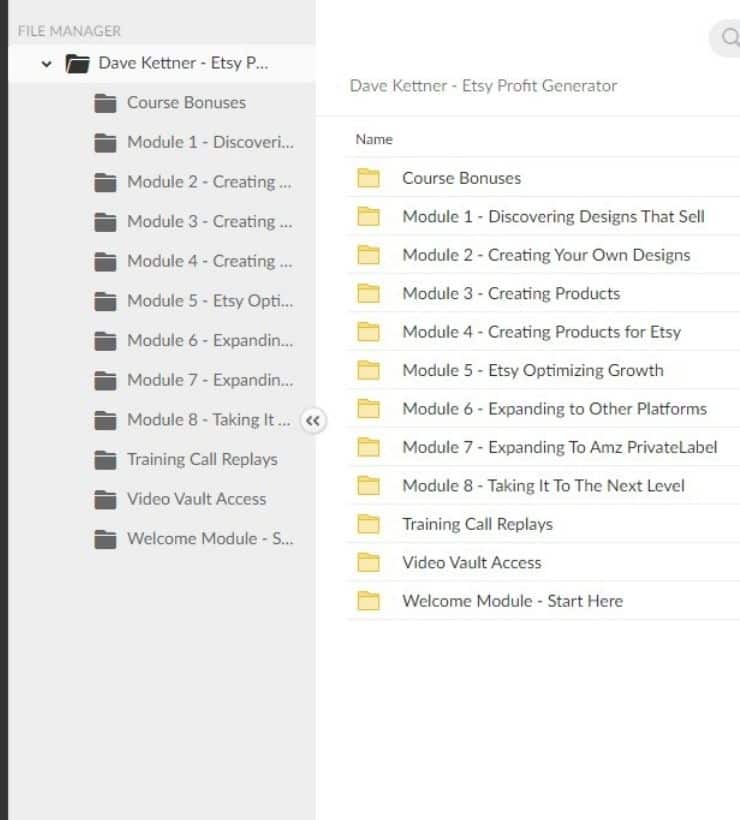
Task: Sort the list by the Name column header
Action: [x=374, y=139]
